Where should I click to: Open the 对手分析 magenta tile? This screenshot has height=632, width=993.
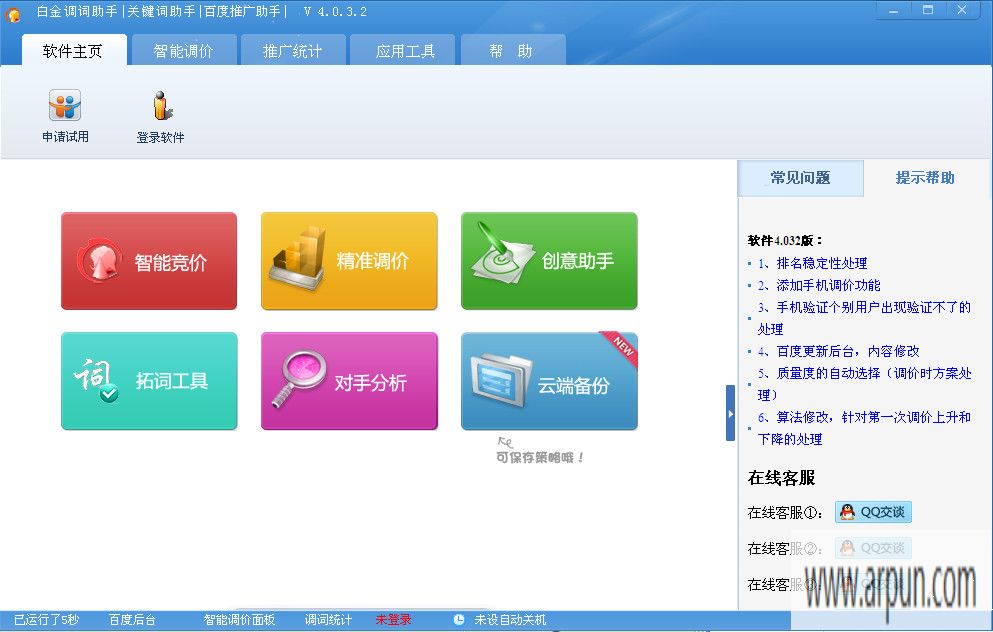349,381
